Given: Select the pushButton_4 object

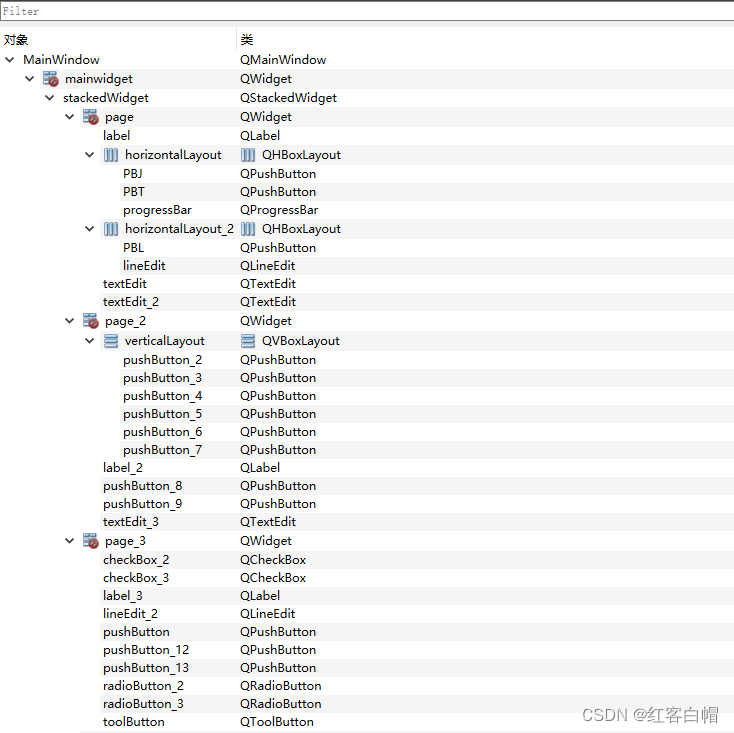Looking at the screenshot, I should [162, 396].
